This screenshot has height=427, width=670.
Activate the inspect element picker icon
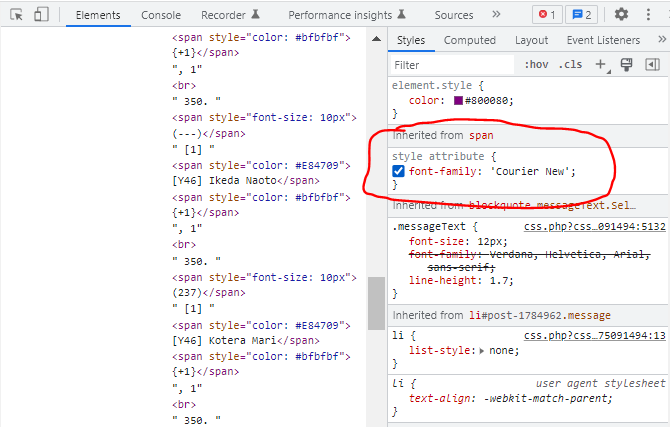16,15
